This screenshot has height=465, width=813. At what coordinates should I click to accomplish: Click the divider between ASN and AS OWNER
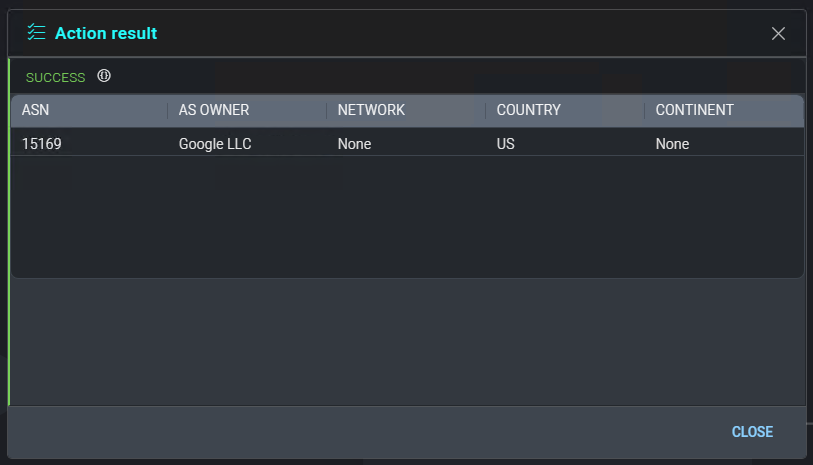click(x=167, y=110)
